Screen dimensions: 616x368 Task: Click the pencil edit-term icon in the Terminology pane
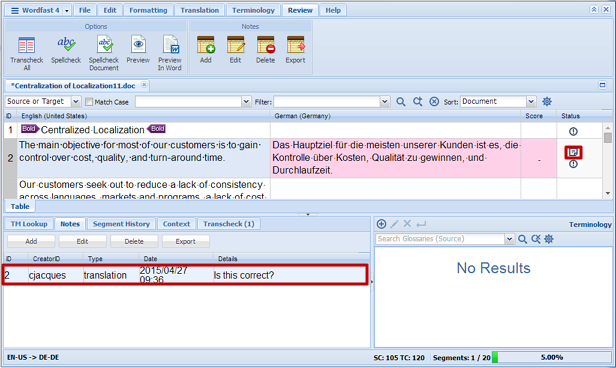click(394, 224)
